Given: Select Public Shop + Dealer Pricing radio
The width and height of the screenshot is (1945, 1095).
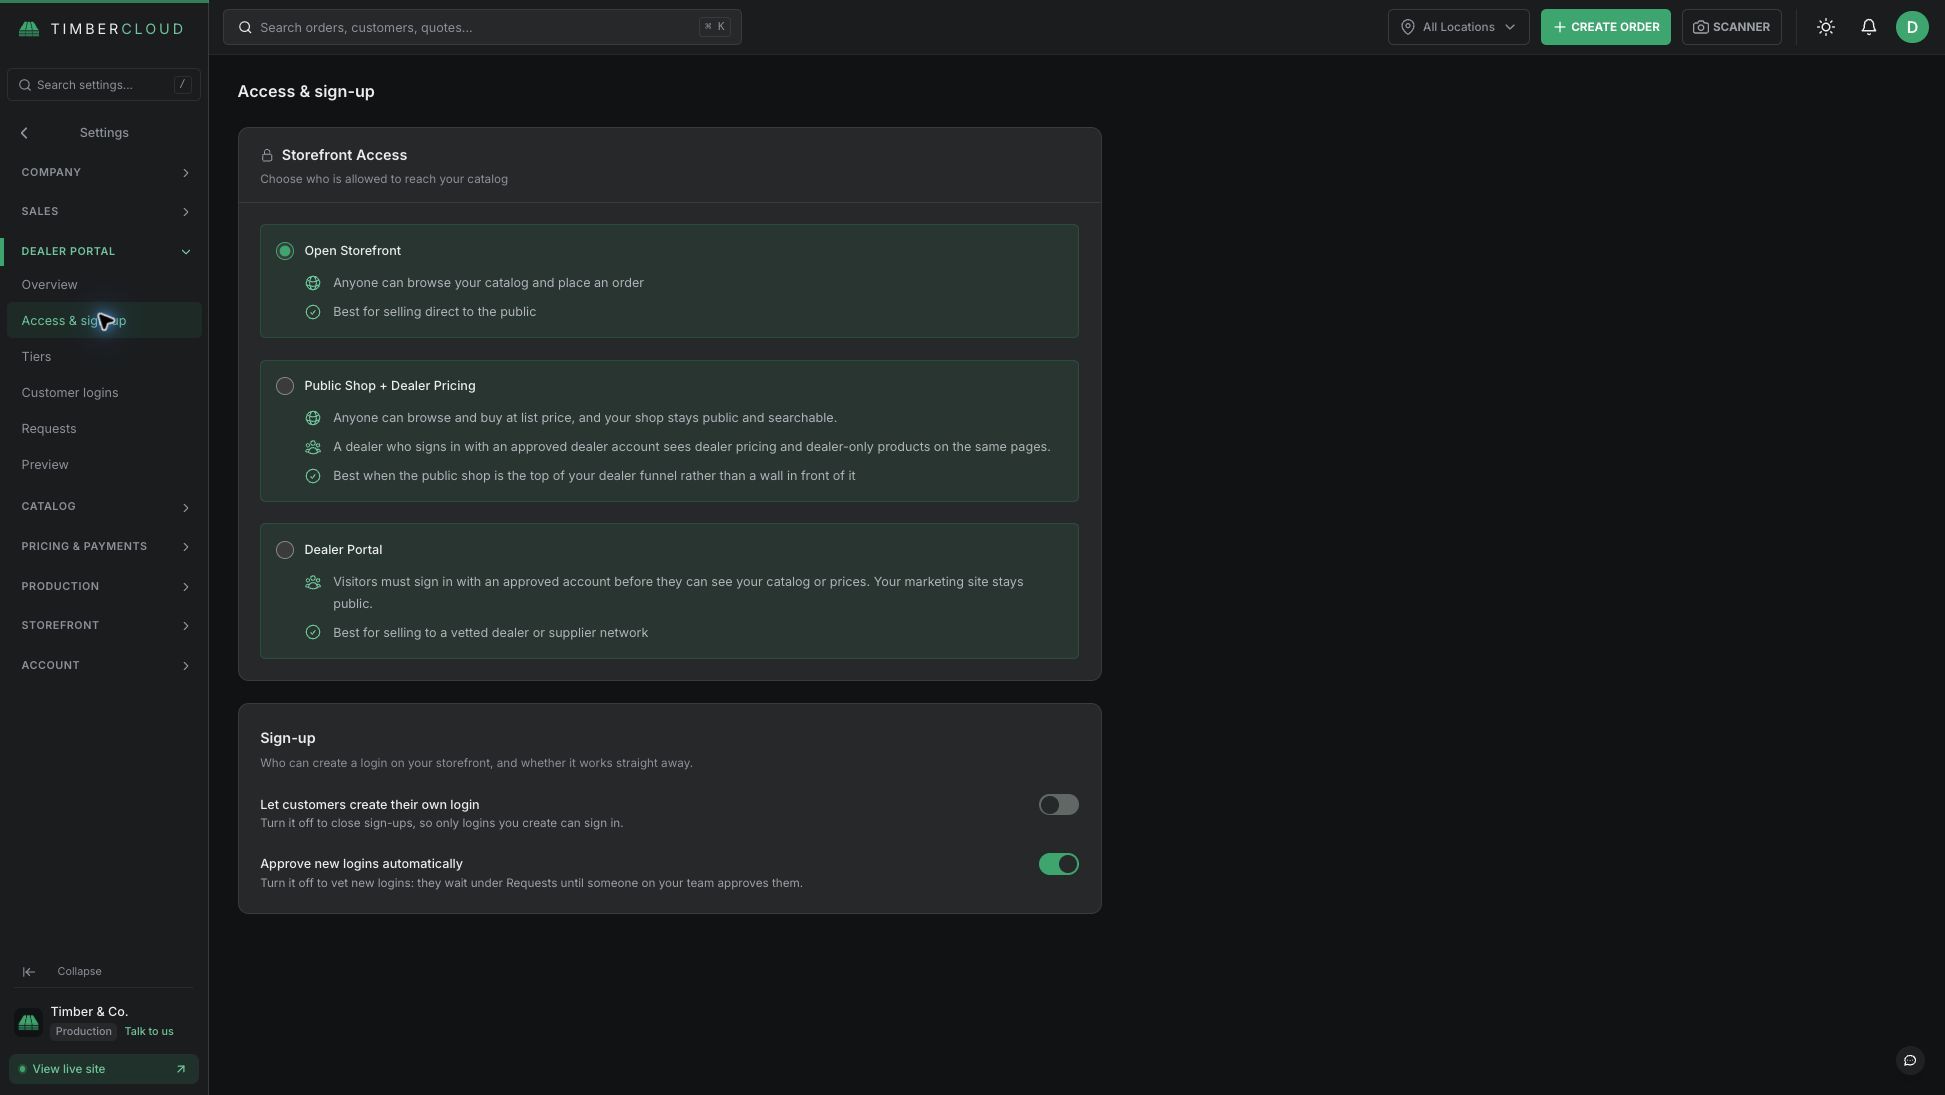Looking at the screenshot, I should 285,386.
